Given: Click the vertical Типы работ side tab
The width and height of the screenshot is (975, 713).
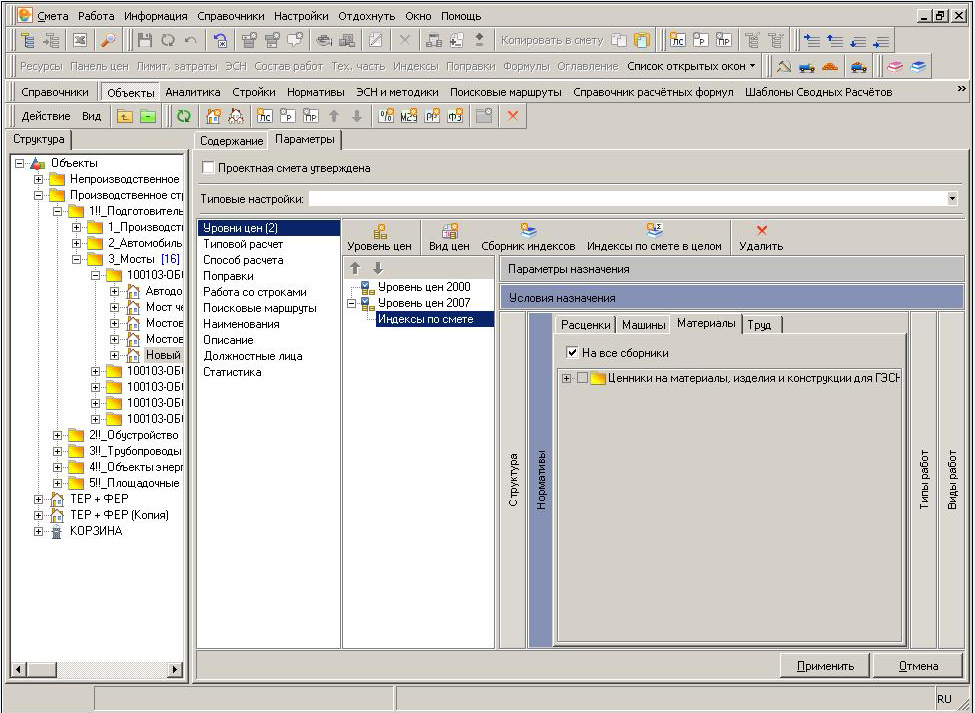Looking at the screenshot, I should click(x=924, y=480).
